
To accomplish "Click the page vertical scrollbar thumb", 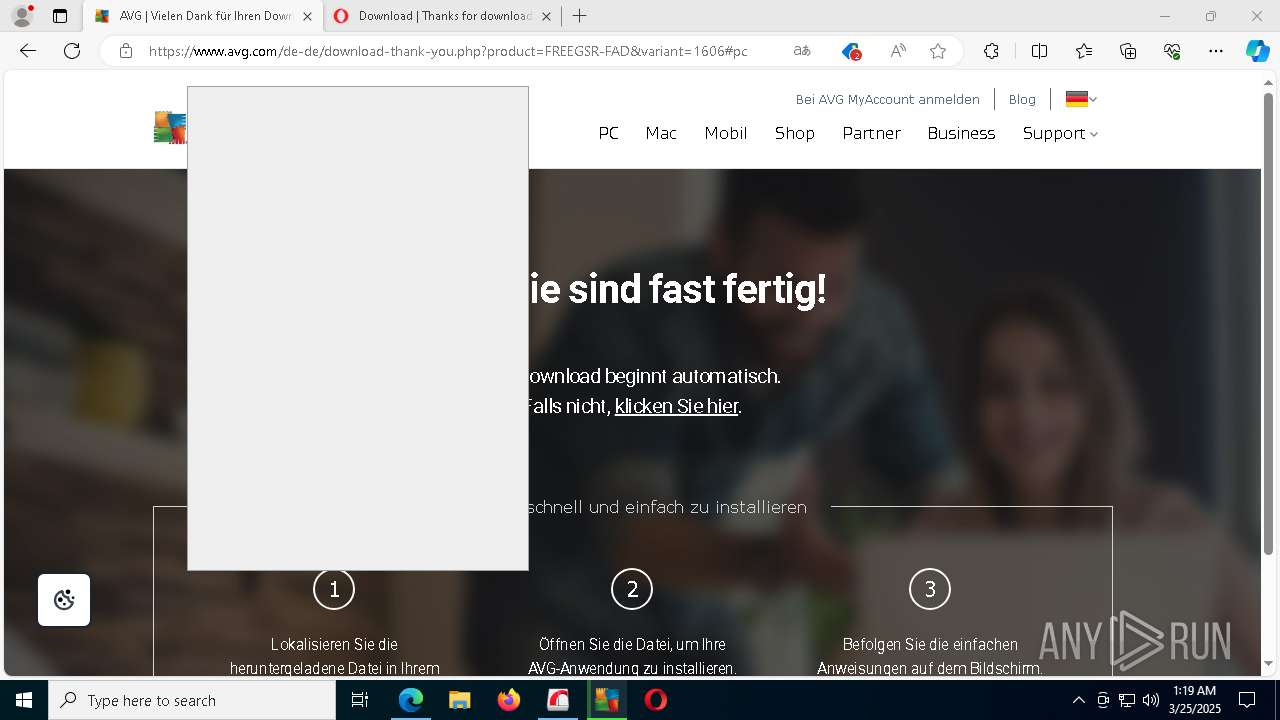I will (1268, 323).
